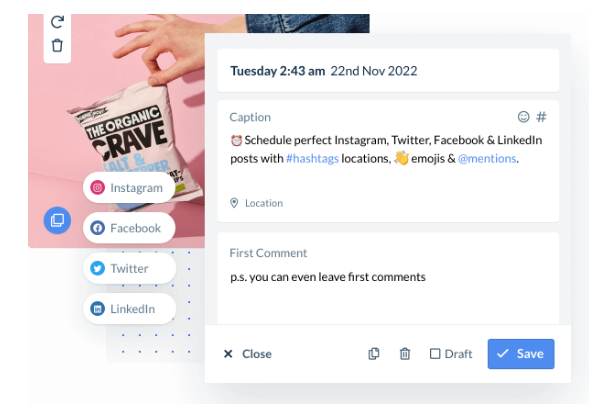Image resolution: width=589 pixels, height=404 pixels.
Task: Open the hashtag suggestions icon
Action: click(541, 117)
